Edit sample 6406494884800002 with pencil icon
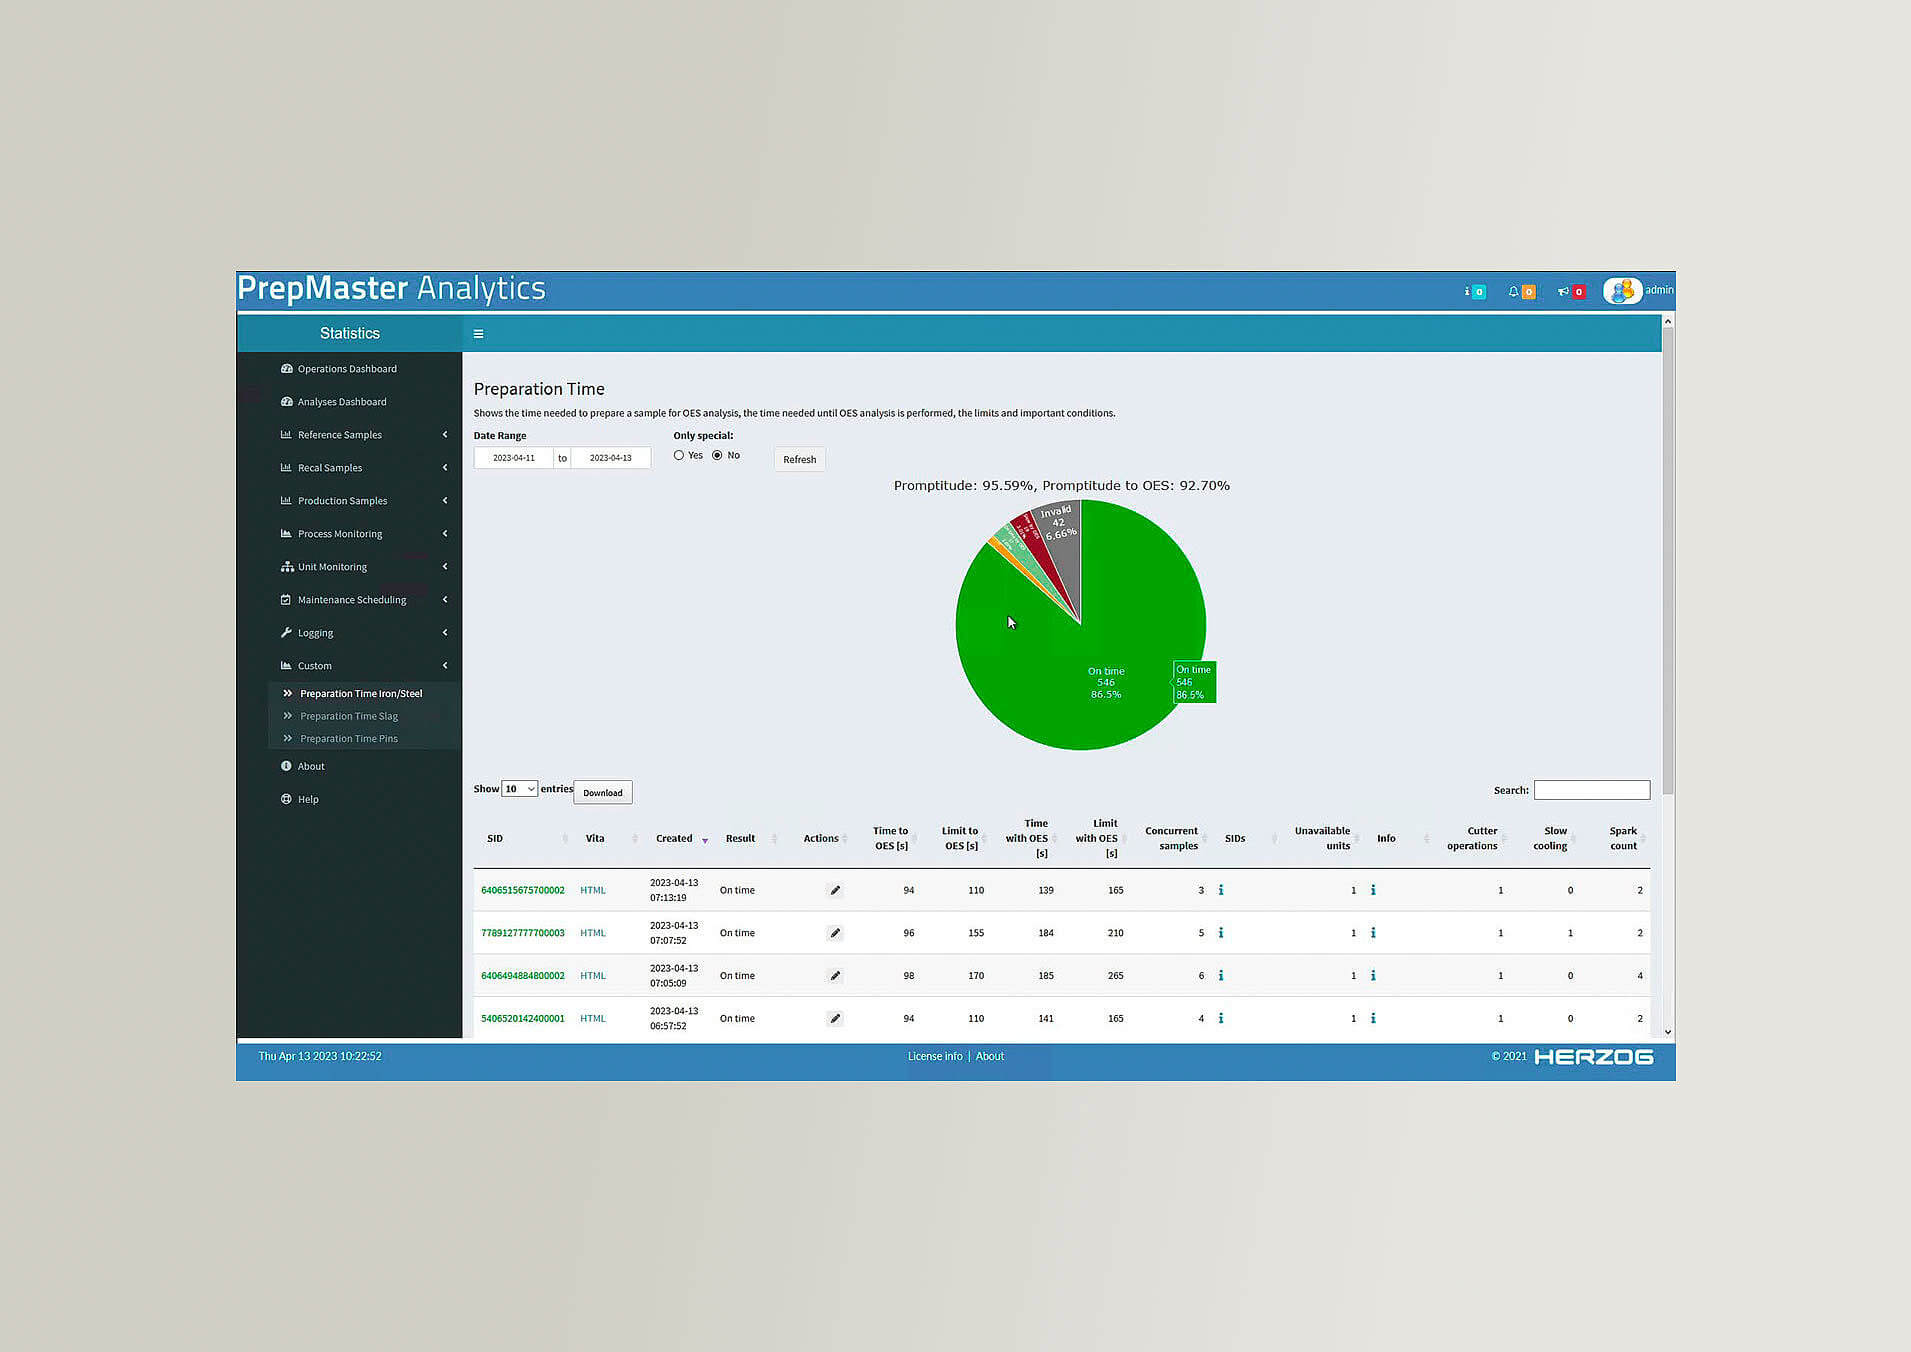The image size is (1911, 1352). coord(835,976)
